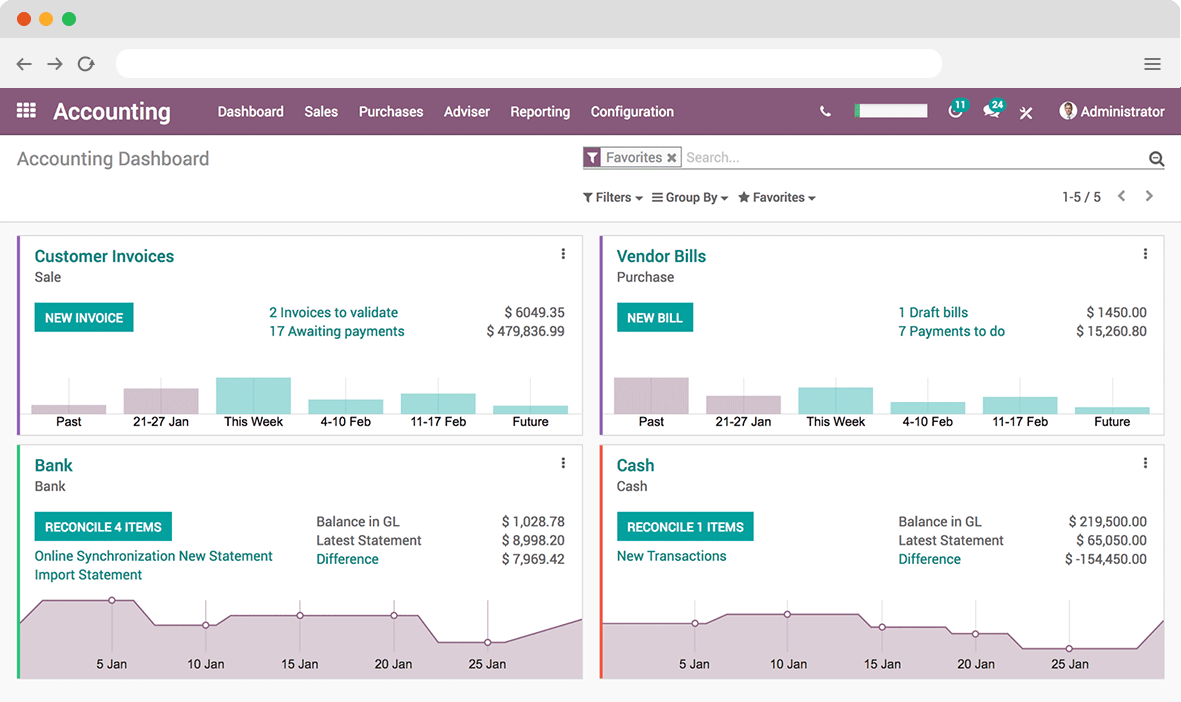Expand the Group By dropdown

(689, 197)
